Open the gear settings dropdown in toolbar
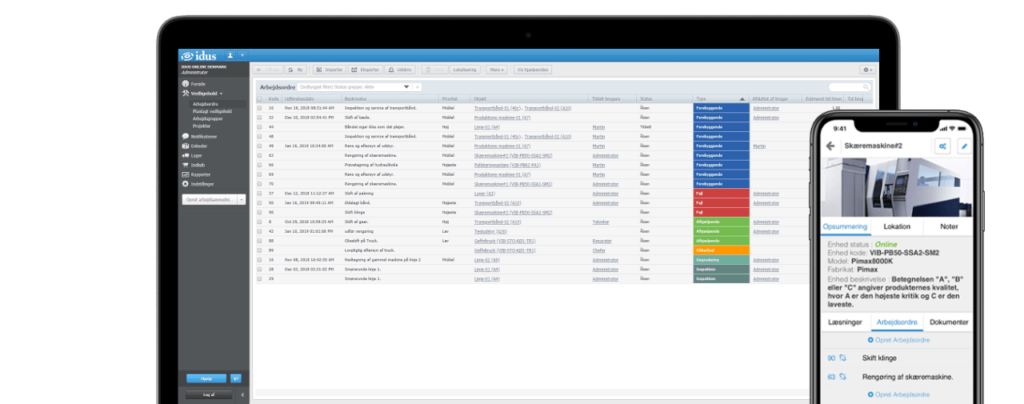1024x404 pixels. click(x=867, y=69)
